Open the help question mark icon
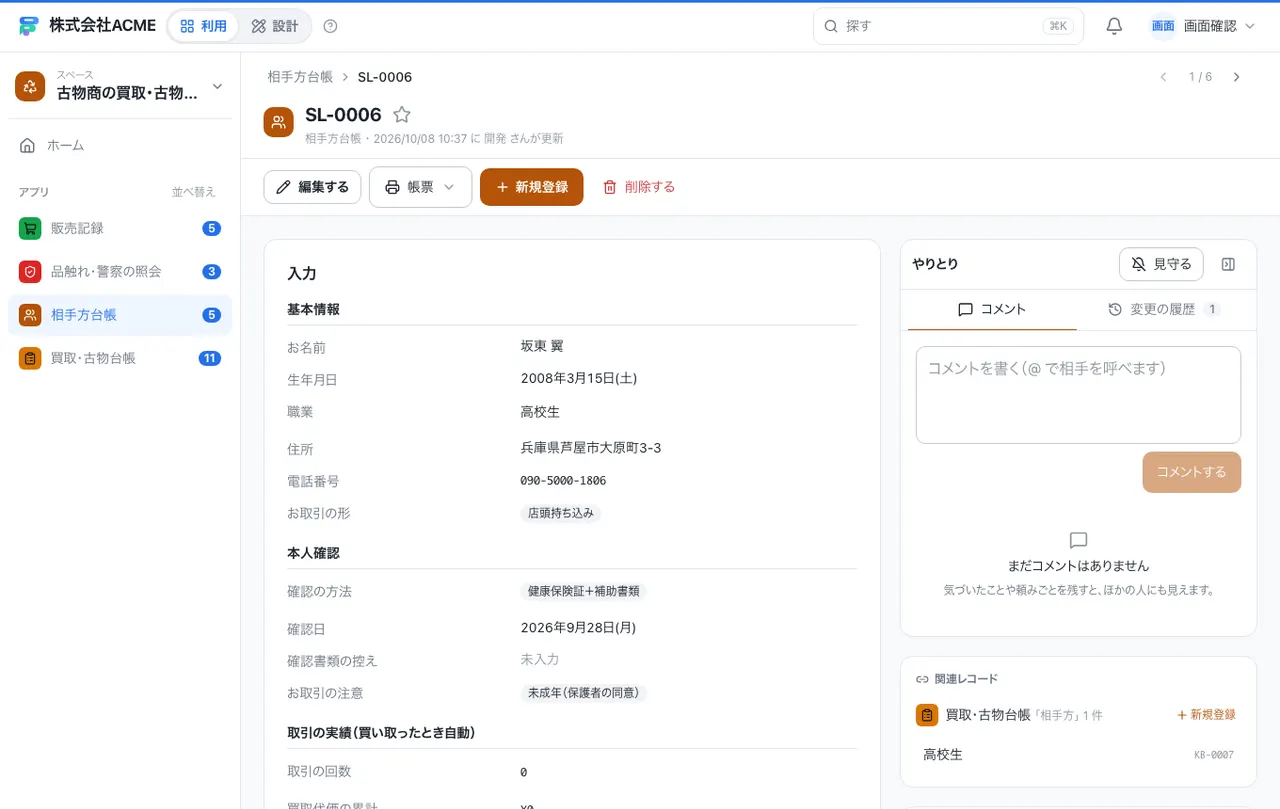This screenshot has height=809, width=1280. click(331, 26)
